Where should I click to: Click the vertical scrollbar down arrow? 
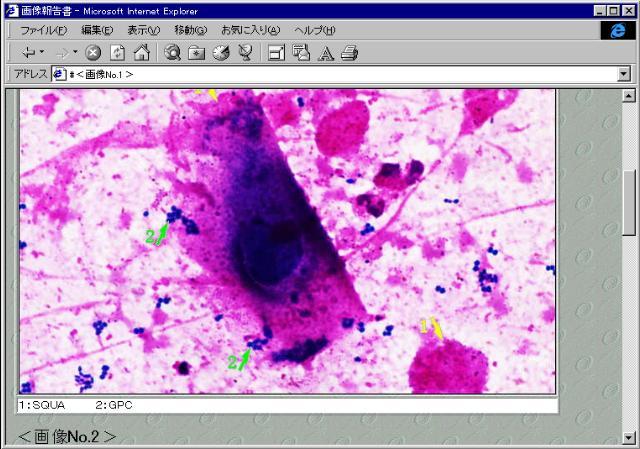pos(629,437)
